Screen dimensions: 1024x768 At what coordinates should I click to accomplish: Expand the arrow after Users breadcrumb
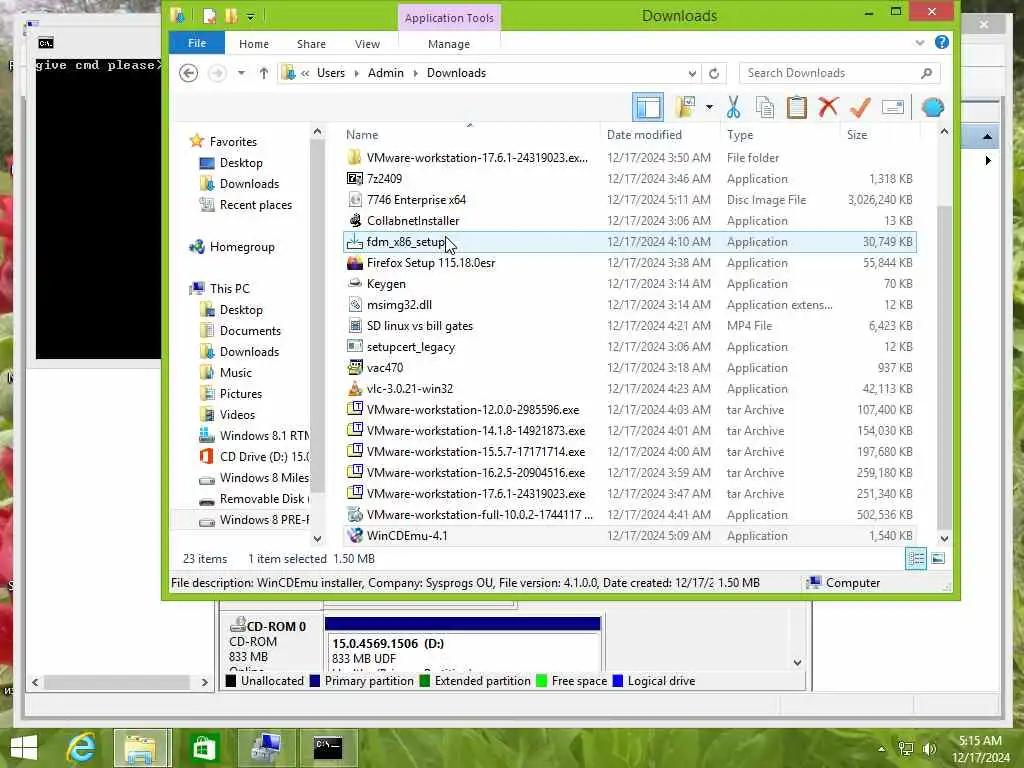click(357, 73)
